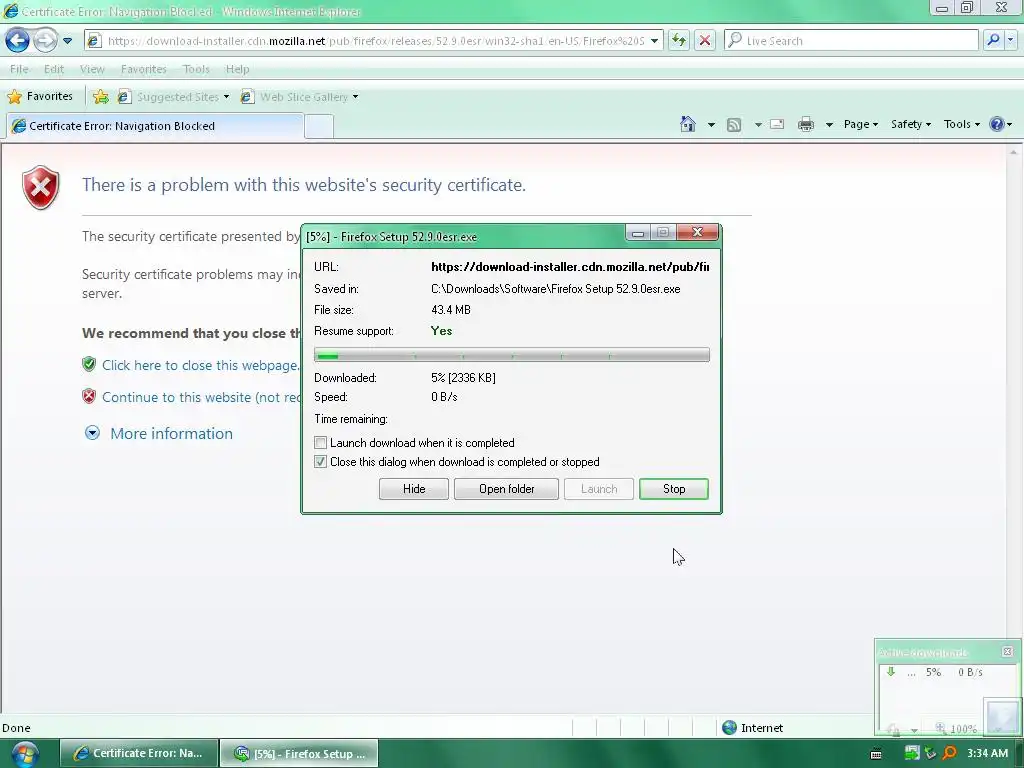Click the '43.4 MB' file size value
The height and width of the screenshot is (768, 1024).
(451, 310)
